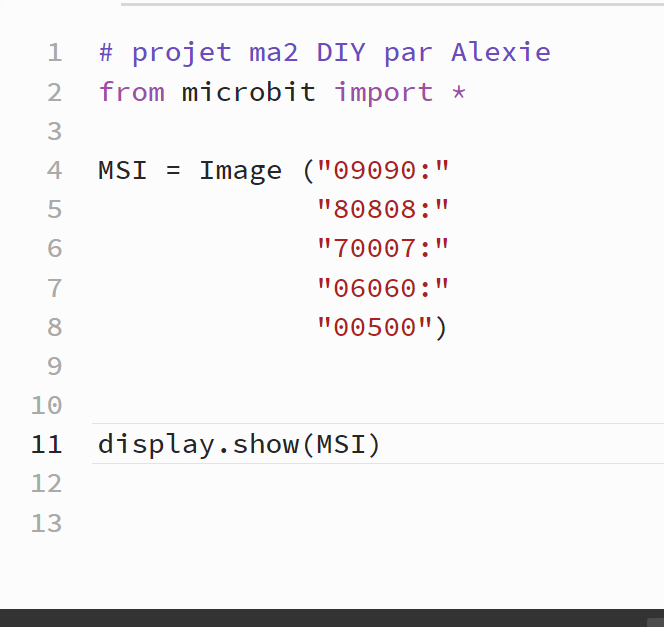Click the string "00500" on line 8
664x627 pixels.
pyautogui.click(x=375, y=327)
